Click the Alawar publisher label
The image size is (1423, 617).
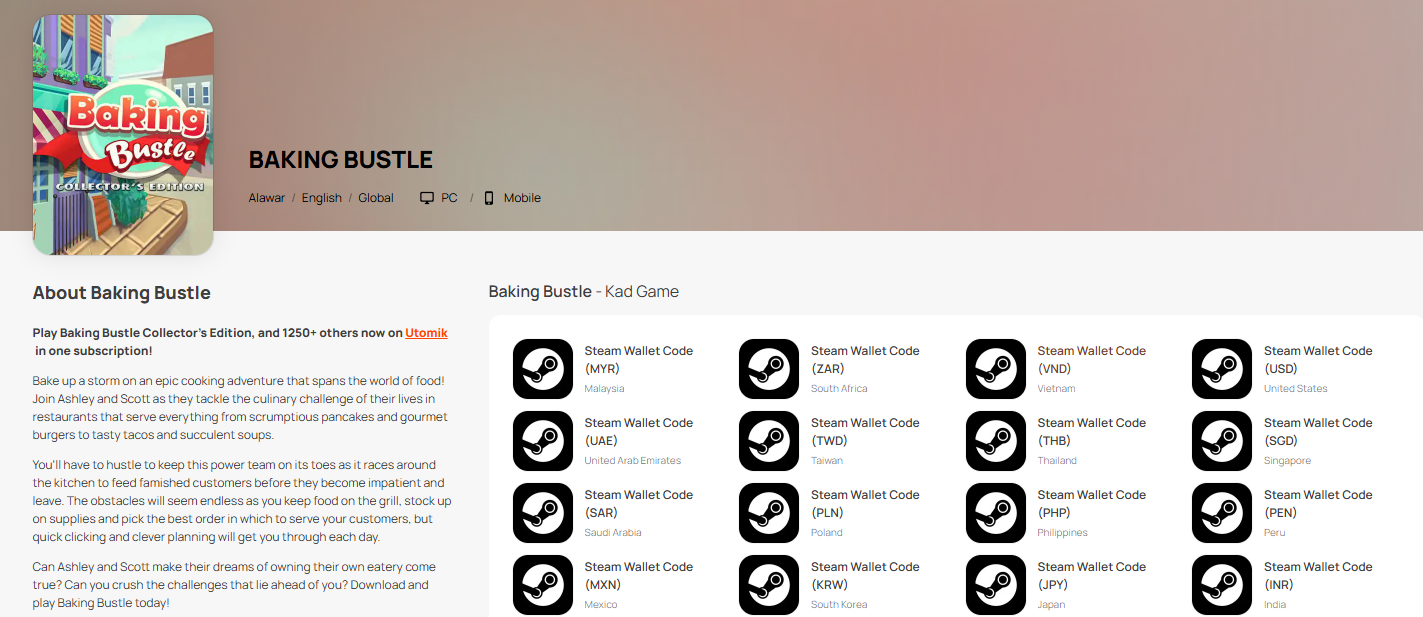tap(267, 198)
